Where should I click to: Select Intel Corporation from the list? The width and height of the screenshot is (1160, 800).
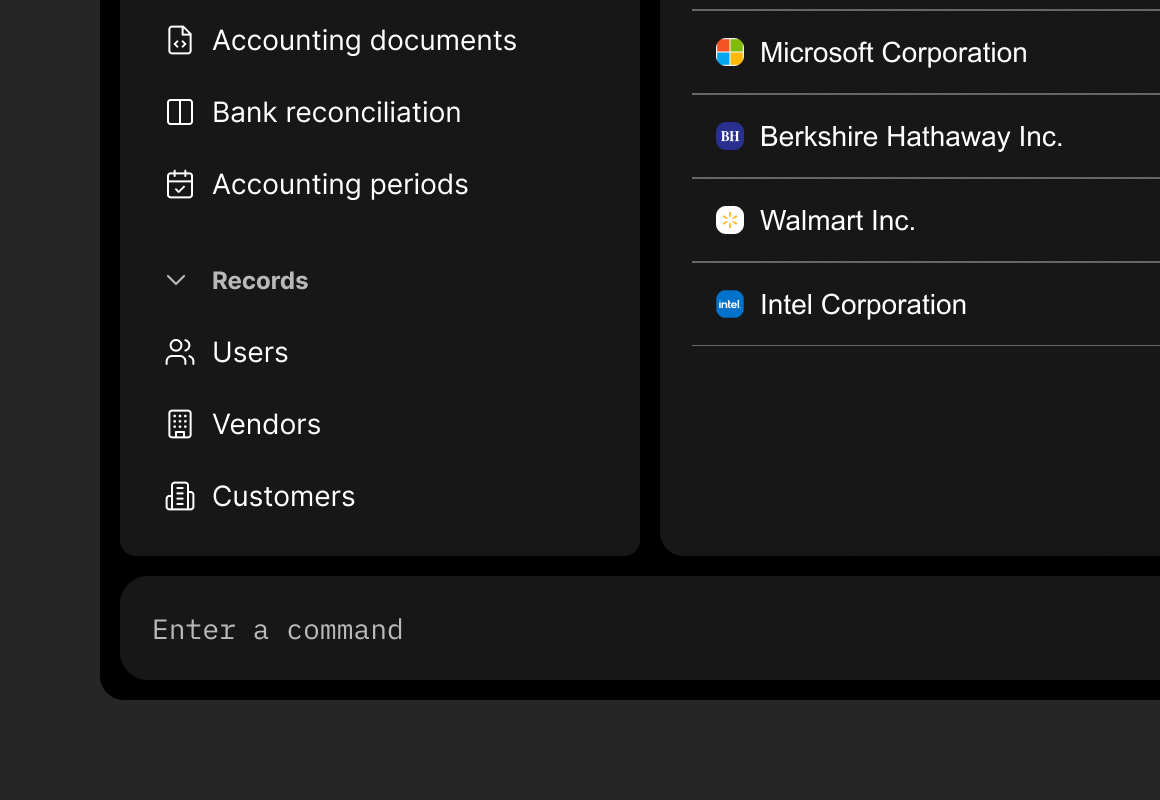[863, 304]
